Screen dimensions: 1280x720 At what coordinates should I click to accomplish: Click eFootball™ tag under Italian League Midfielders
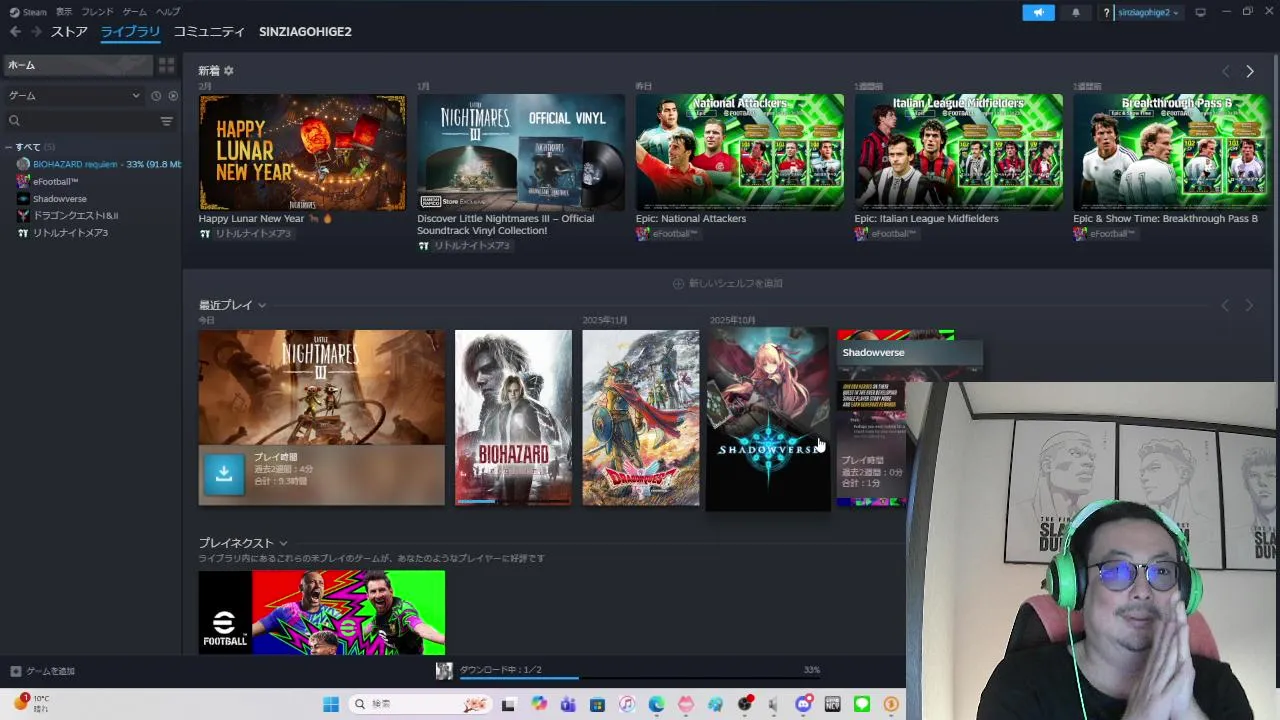[885, 234]
